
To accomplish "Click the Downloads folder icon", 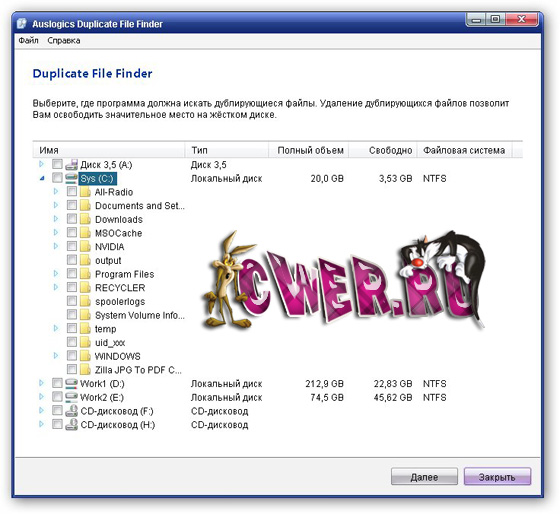I will pyautogui.click(x=85, y=219).
